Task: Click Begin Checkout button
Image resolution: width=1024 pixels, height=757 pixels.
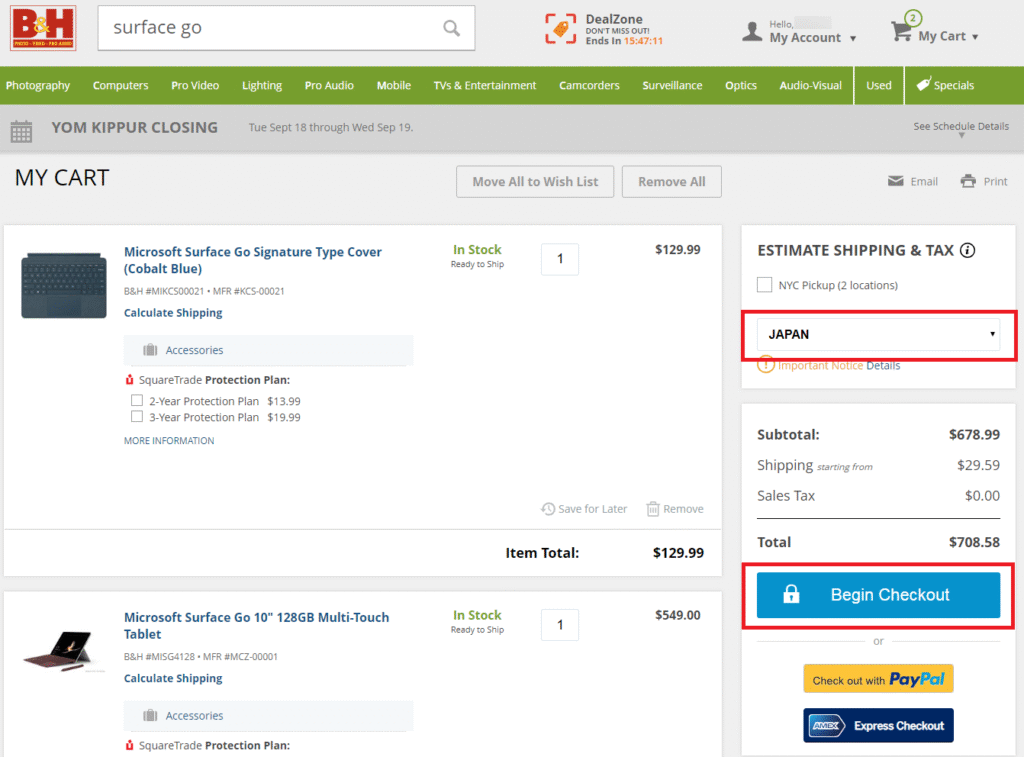Action: coord(878,595)
